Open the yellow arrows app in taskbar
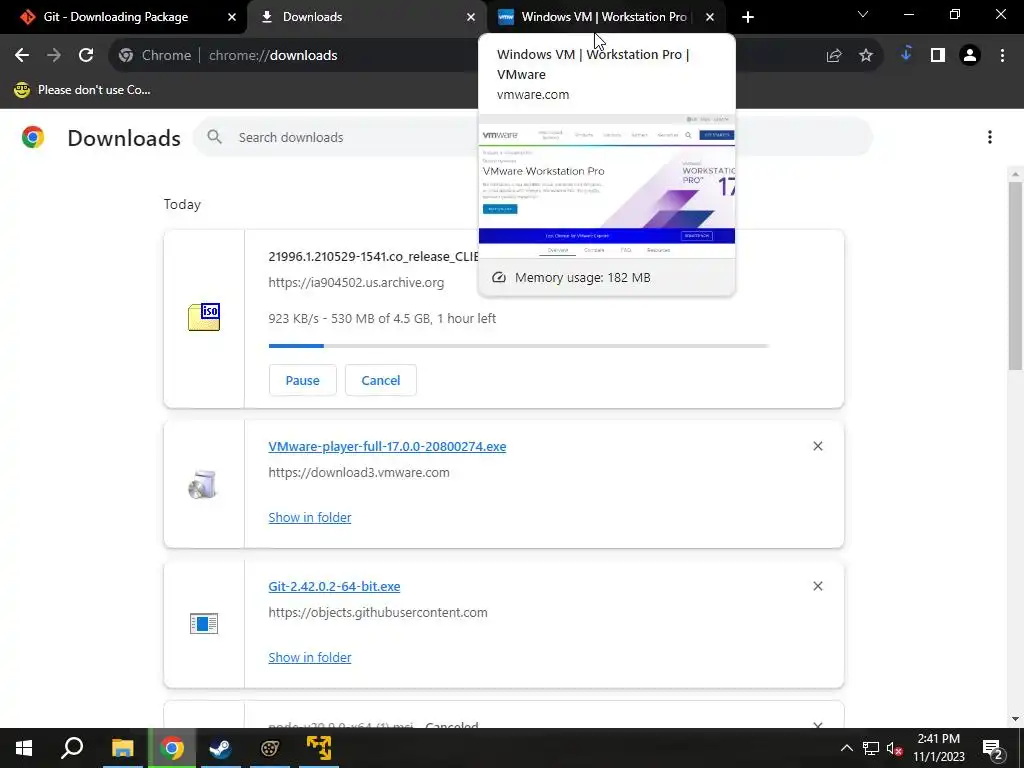 (319, 748)
